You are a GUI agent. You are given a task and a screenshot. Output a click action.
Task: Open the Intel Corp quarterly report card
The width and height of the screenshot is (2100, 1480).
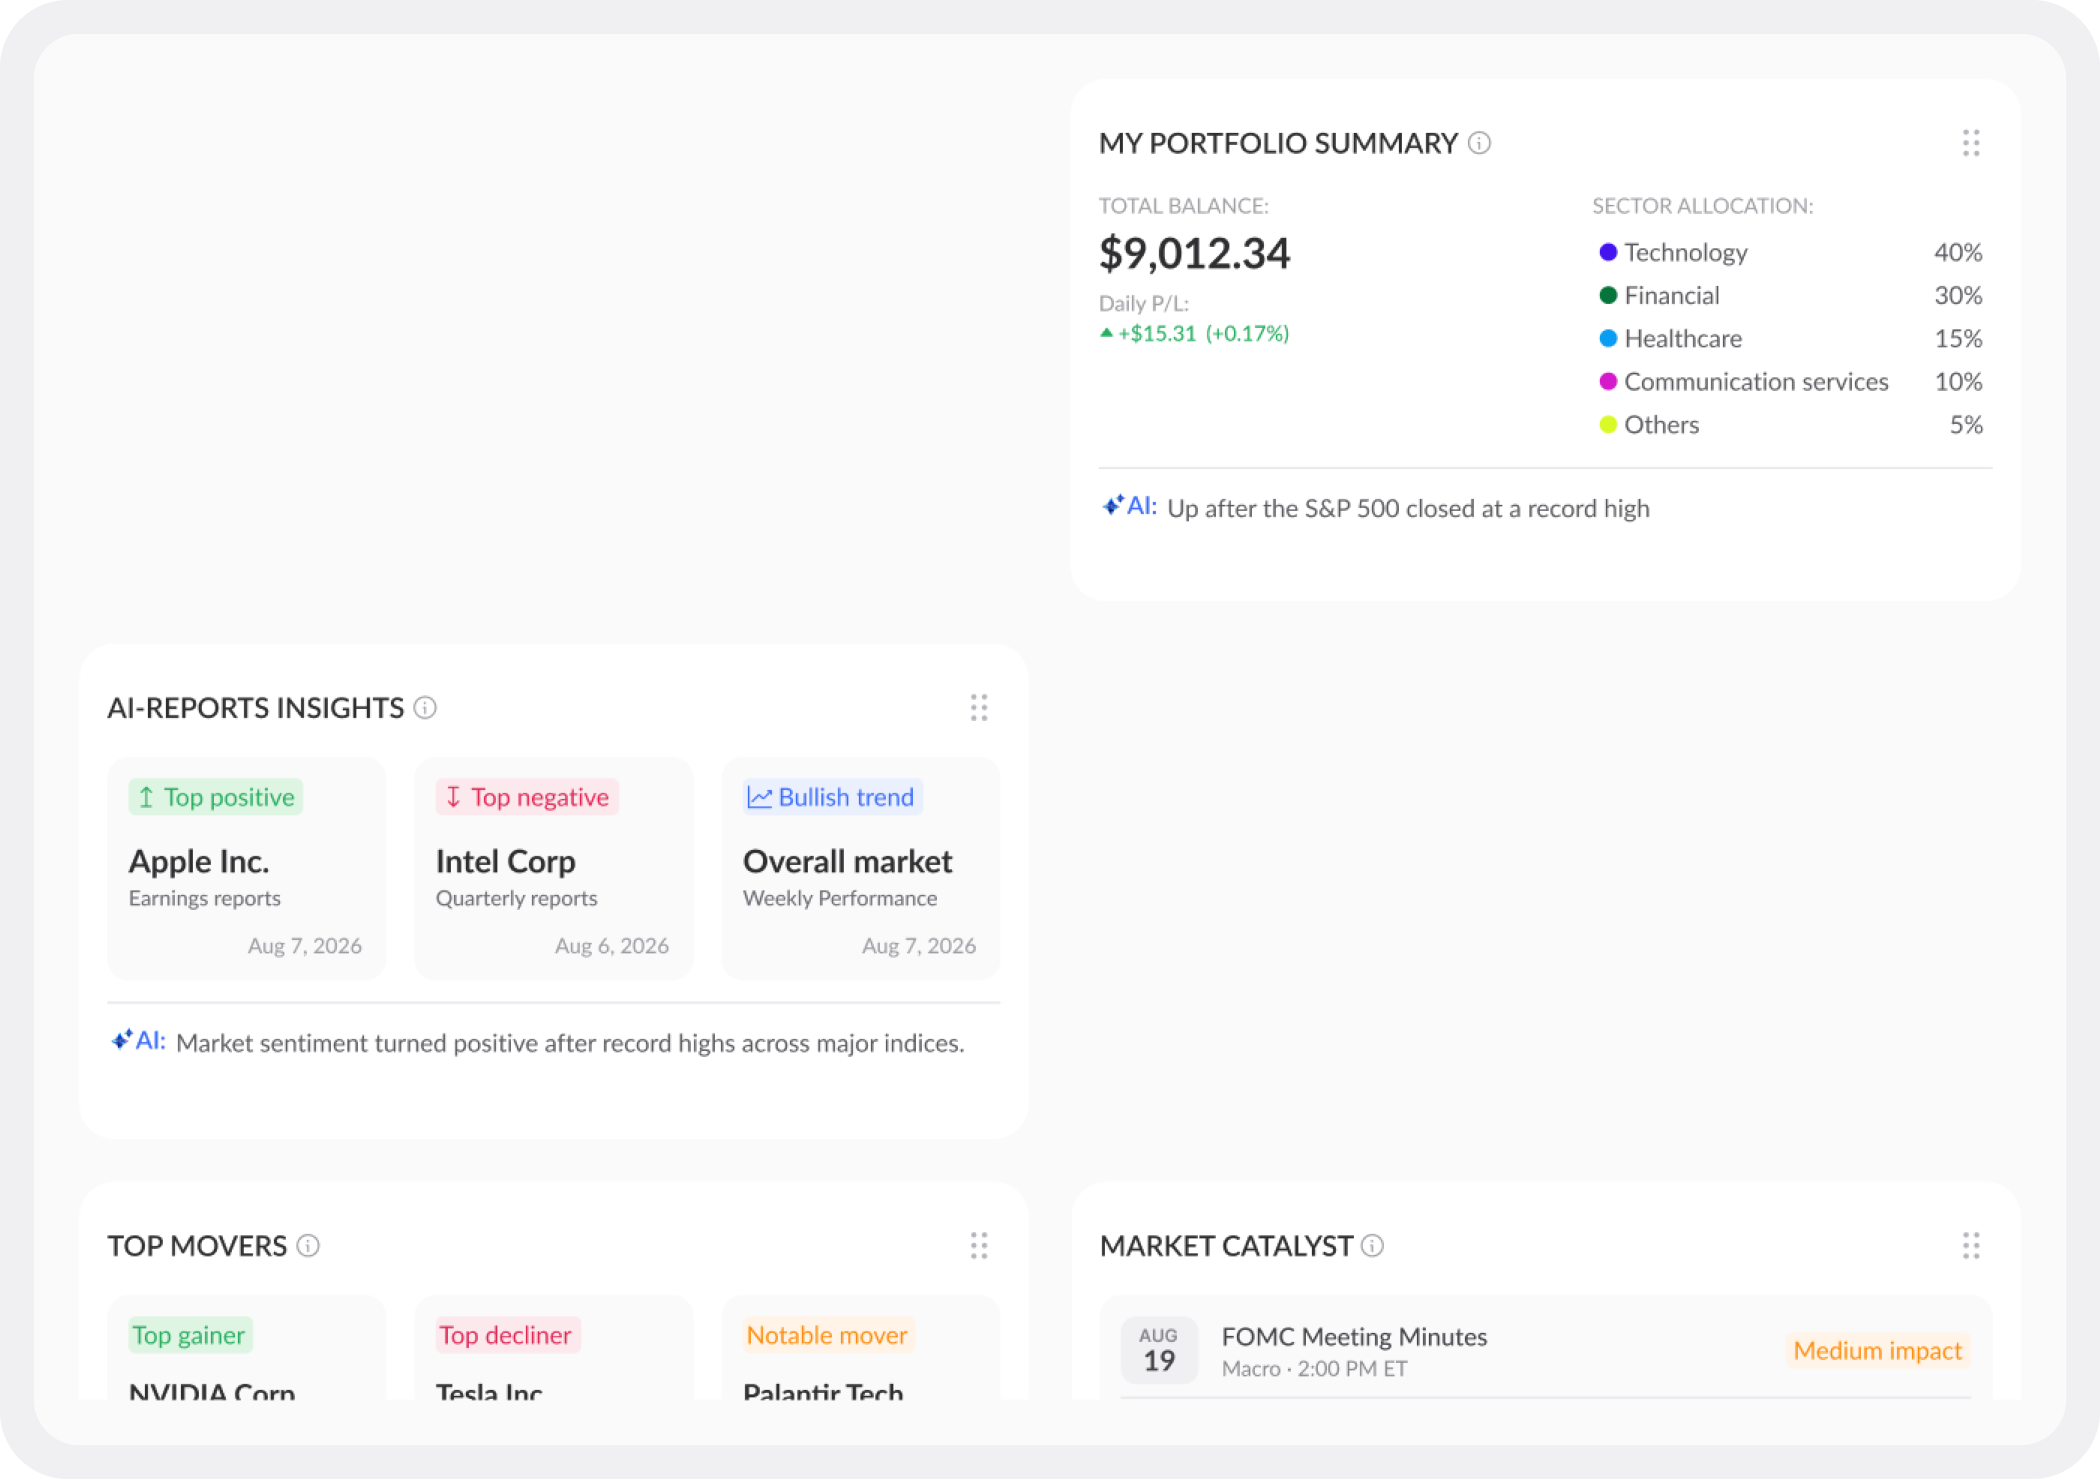pos(553,868)
